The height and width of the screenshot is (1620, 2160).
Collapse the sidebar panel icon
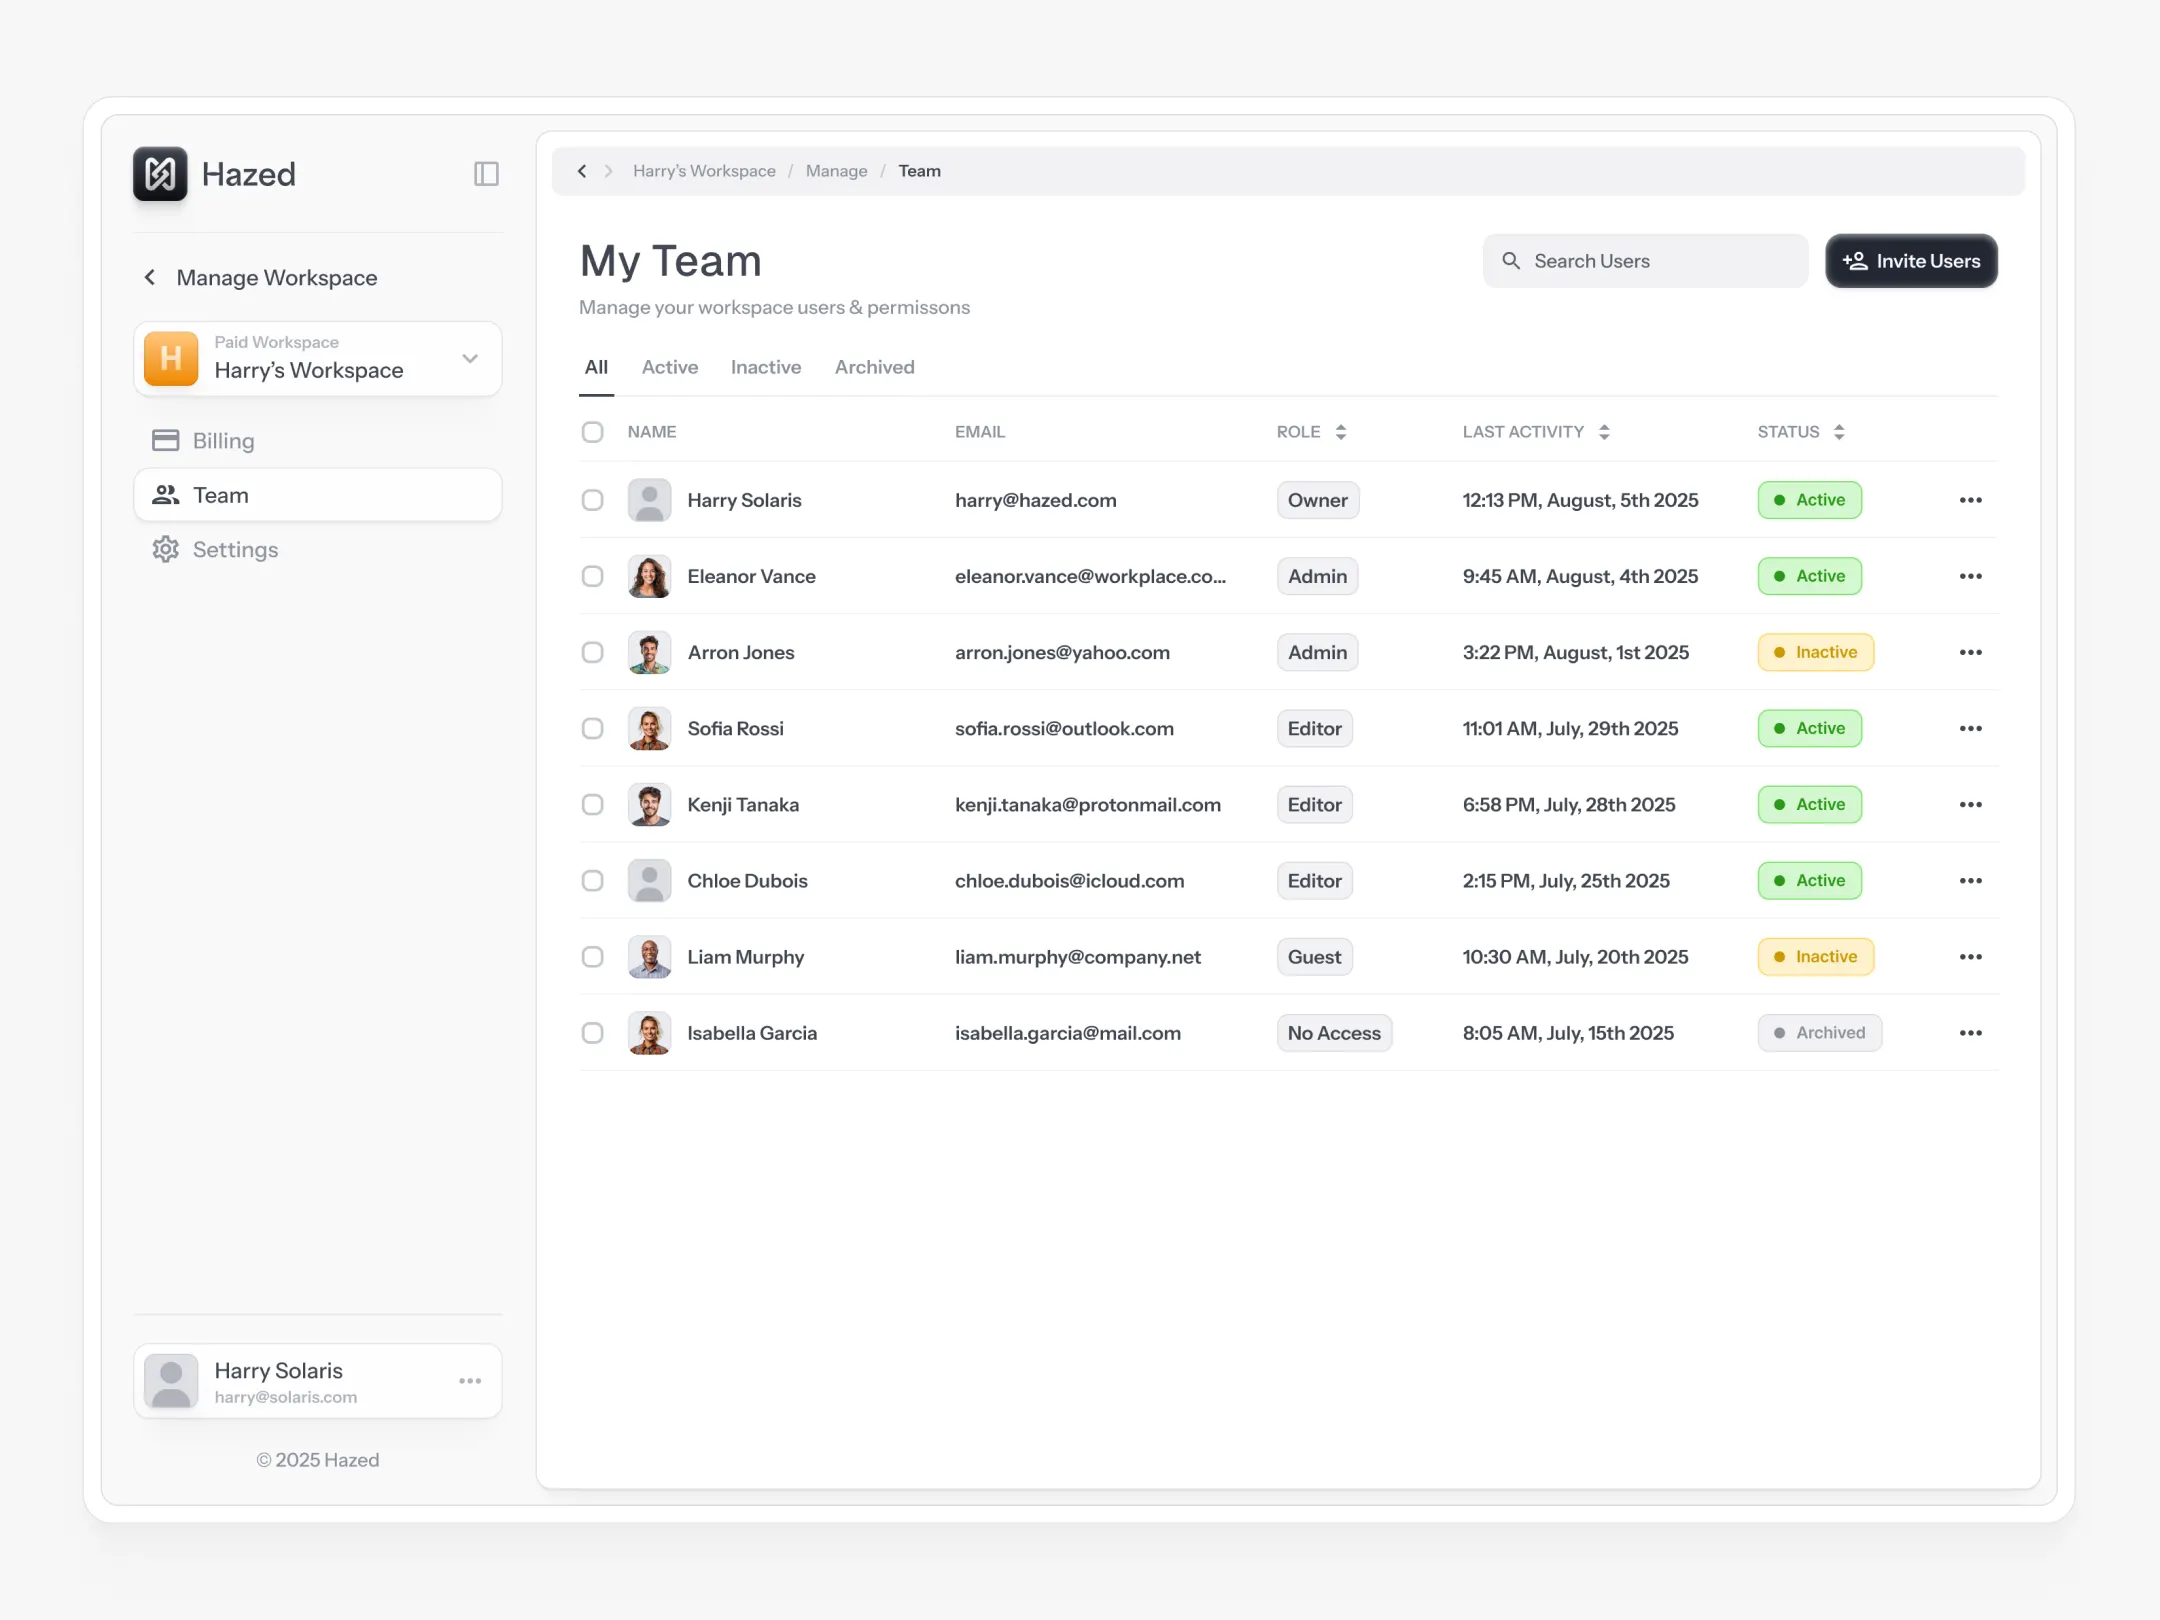tap(486, 174)
